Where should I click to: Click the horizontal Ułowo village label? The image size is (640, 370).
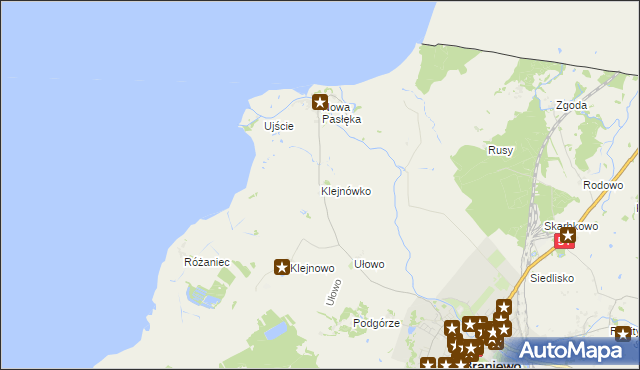[x=369, y=264]
